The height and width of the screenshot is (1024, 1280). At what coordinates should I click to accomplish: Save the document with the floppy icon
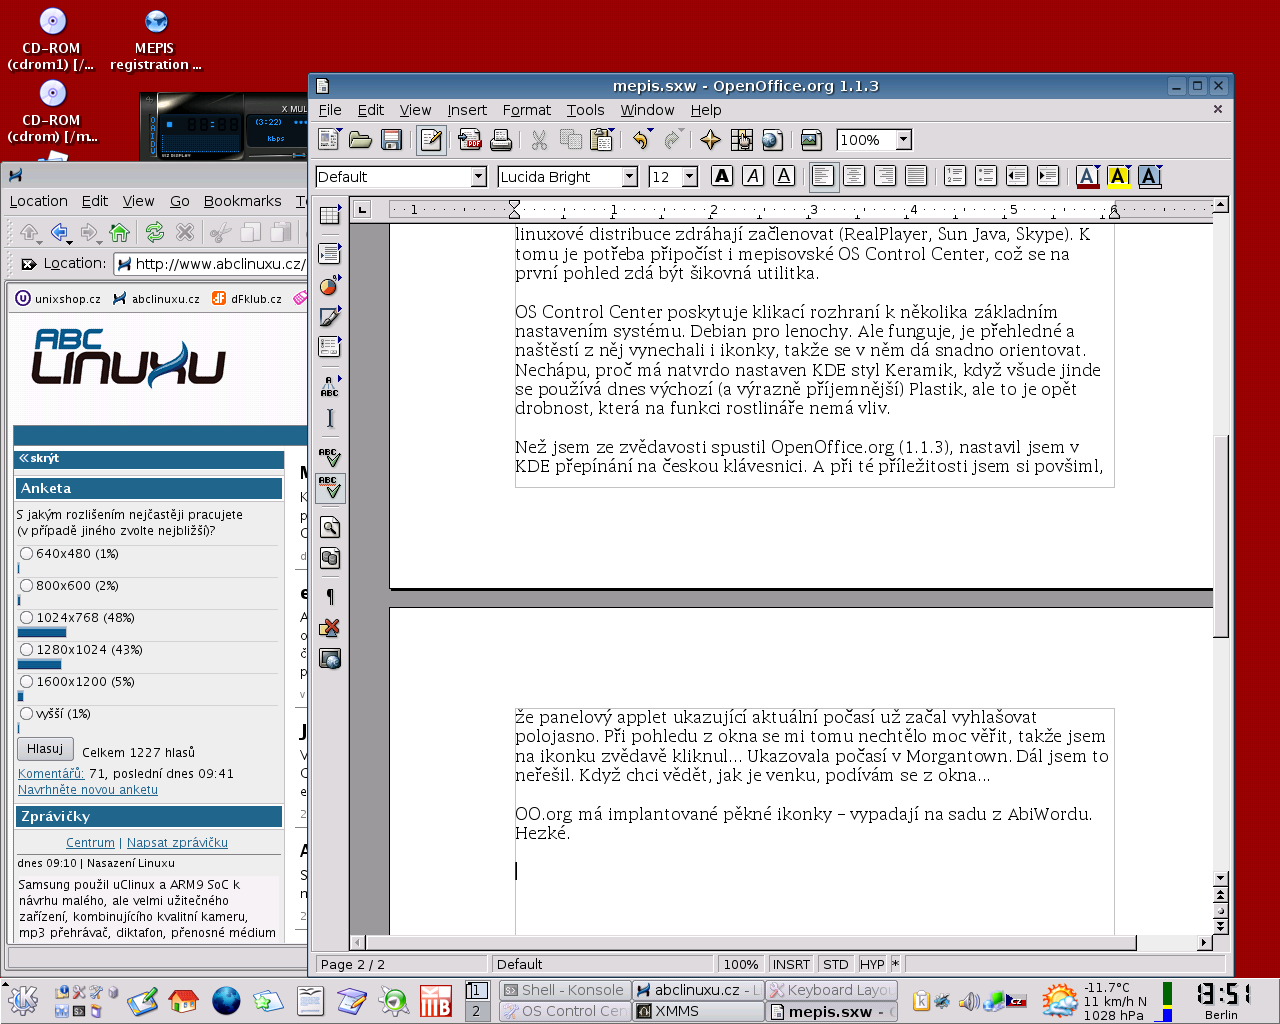tap(392, 140)
